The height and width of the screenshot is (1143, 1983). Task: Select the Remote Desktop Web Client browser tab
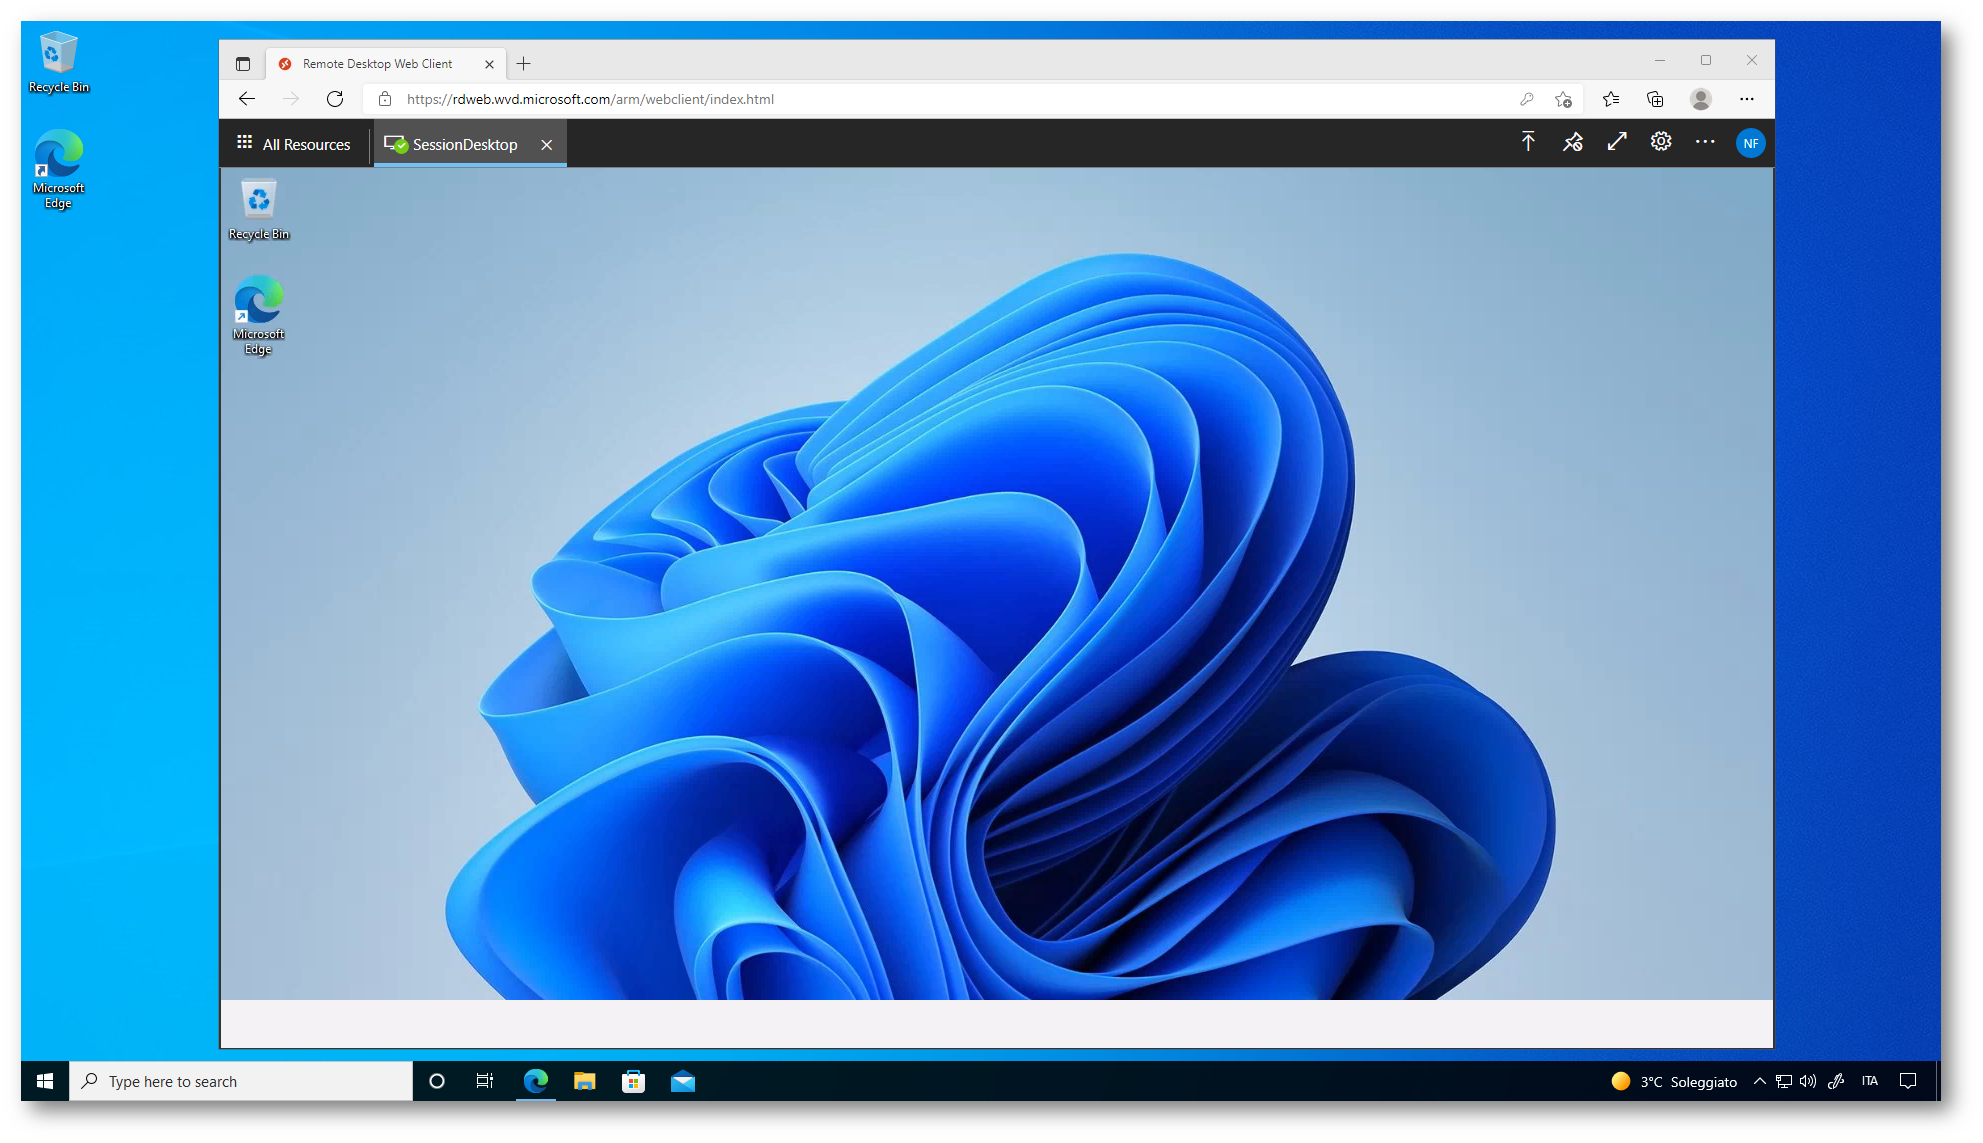point(385,64)
